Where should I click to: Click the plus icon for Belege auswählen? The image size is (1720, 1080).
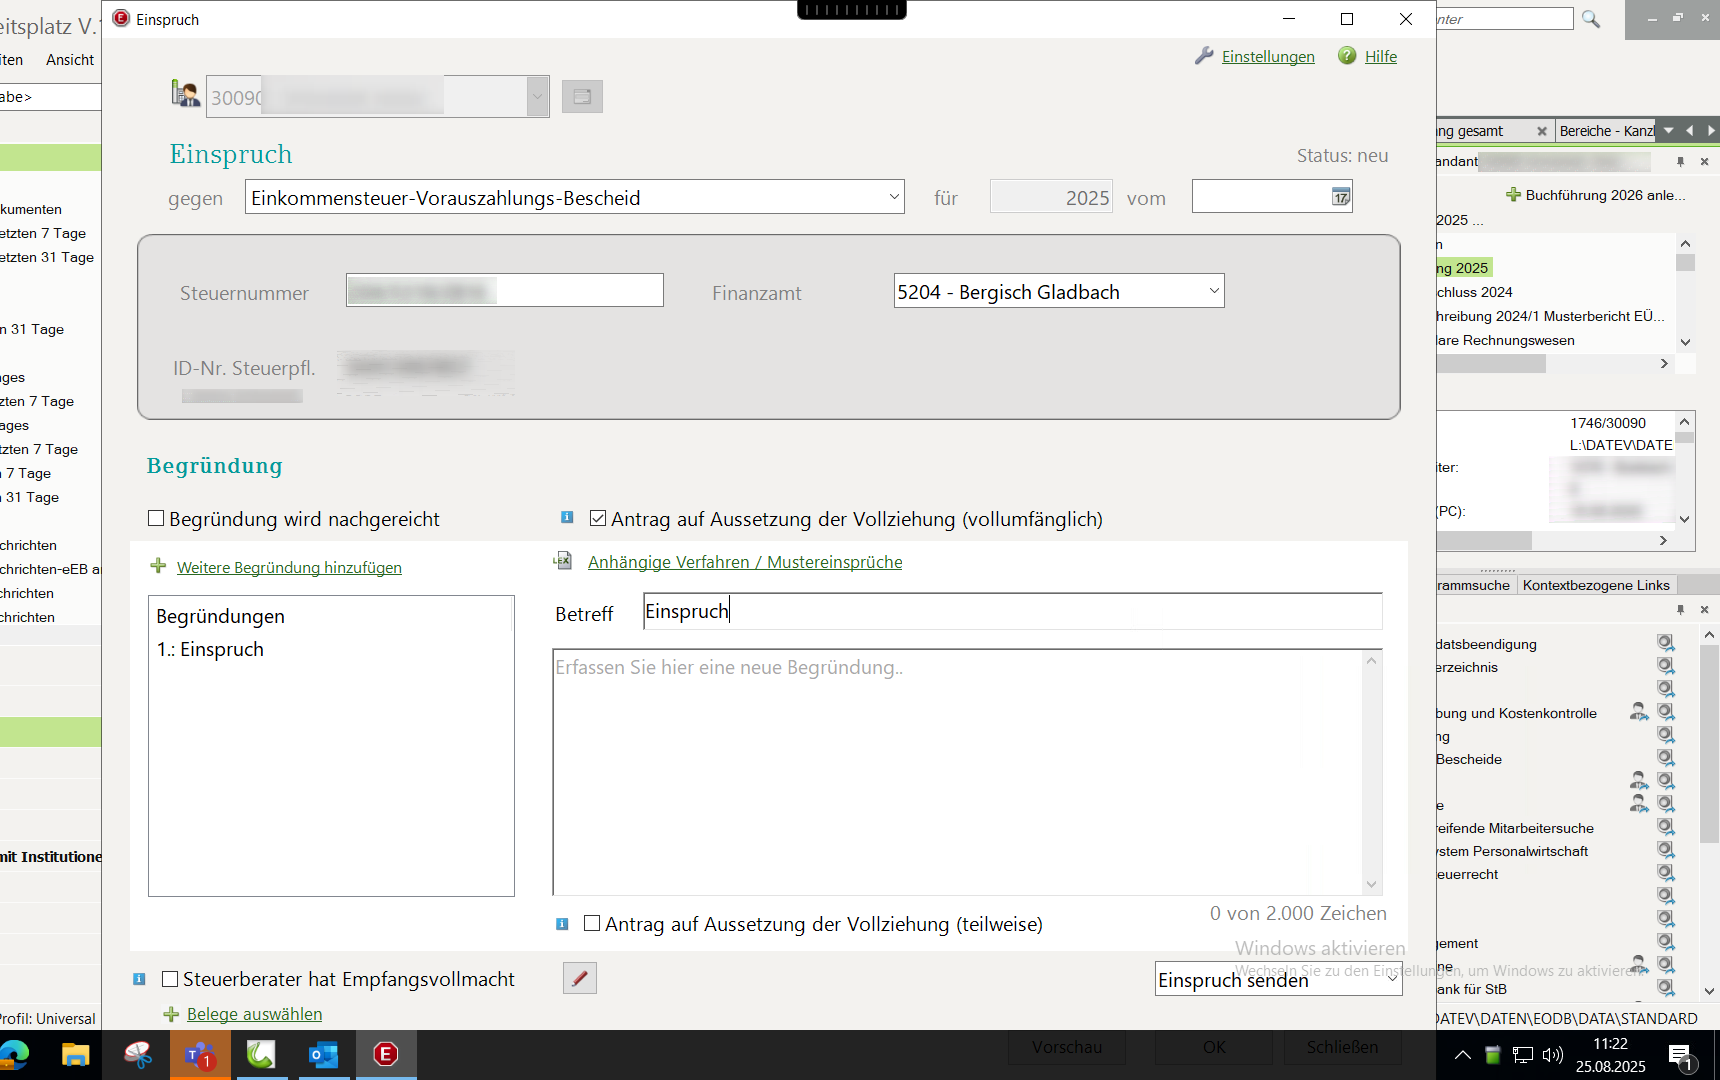coord(171,1014)
